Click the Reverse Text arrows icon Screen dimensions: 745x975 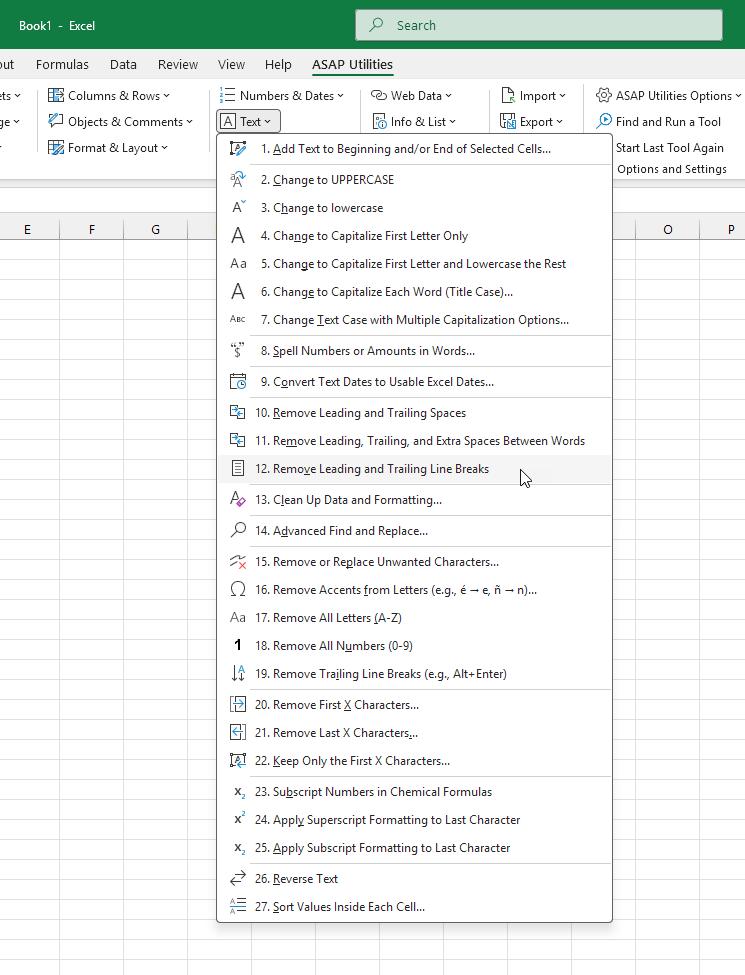(238, 879)
